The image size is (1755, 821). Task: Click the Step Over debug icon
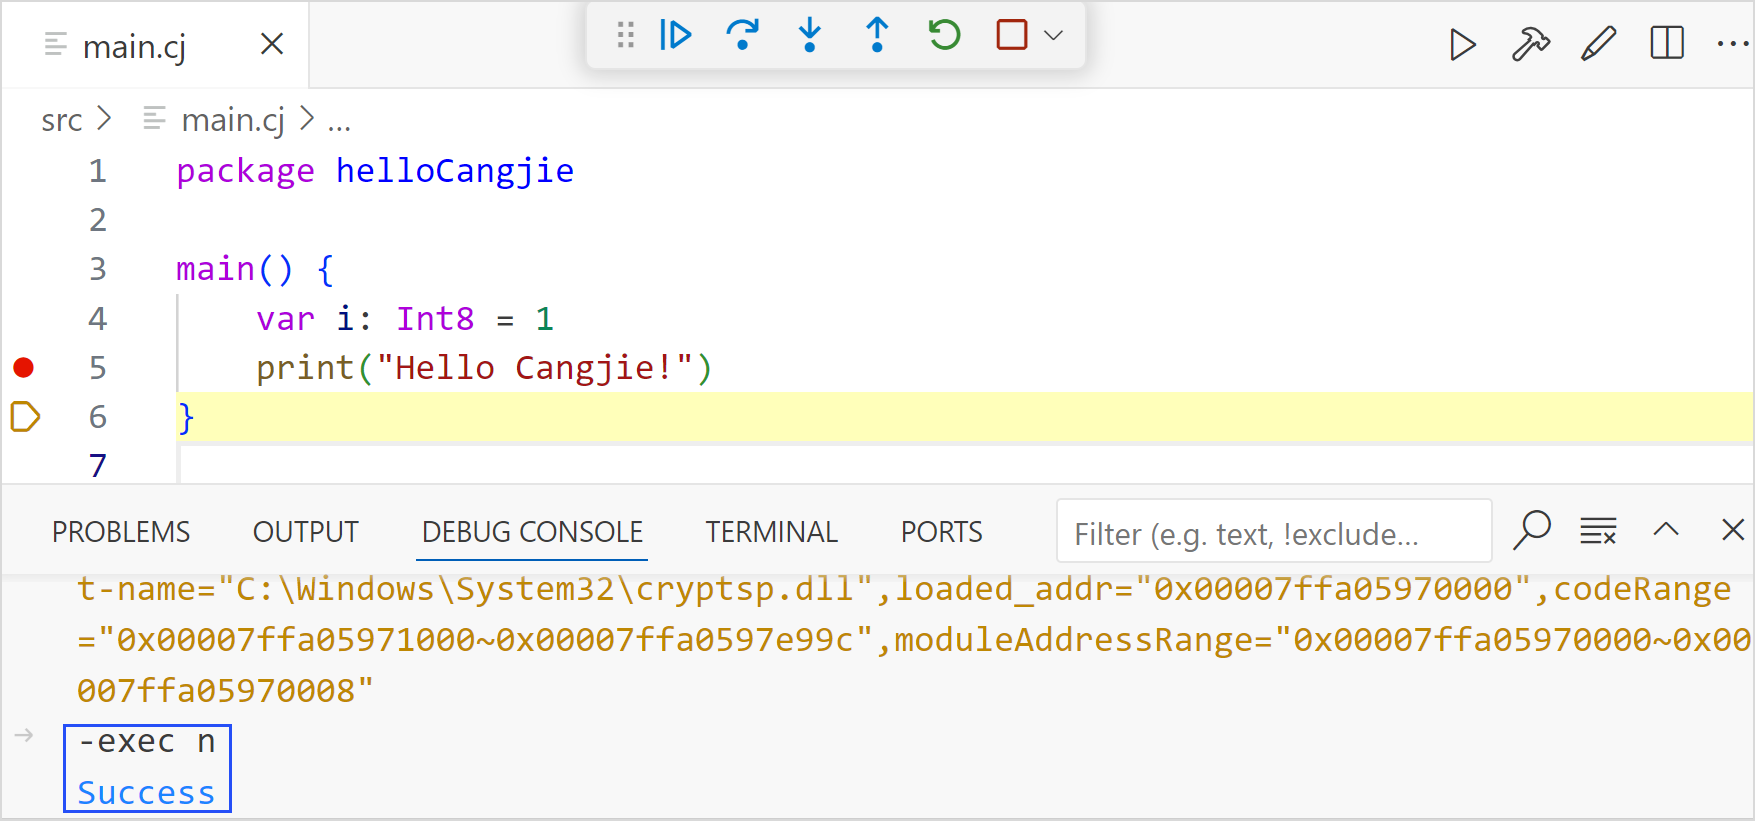[x=742, y=36]
